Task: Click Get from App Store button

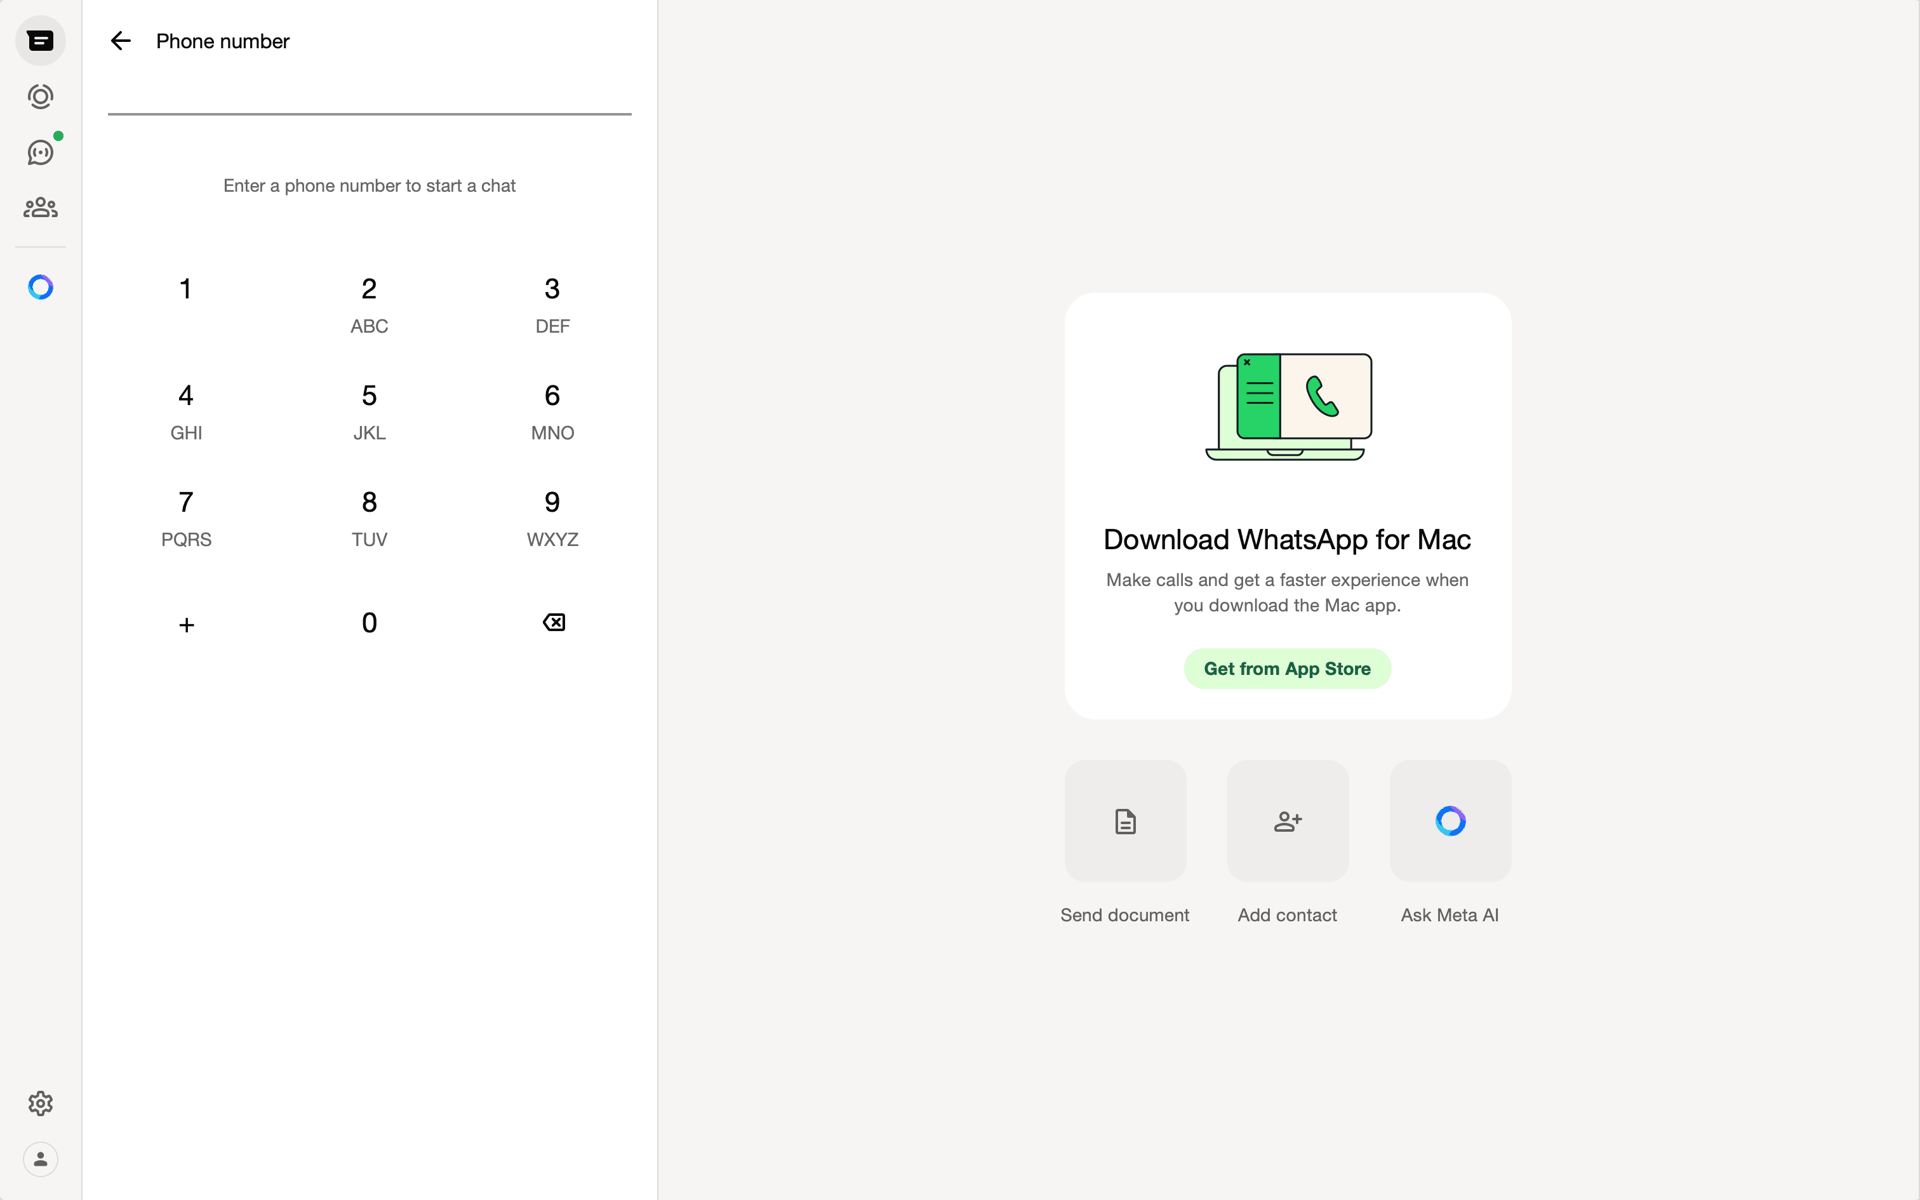Action: [x=1287, y=669]
